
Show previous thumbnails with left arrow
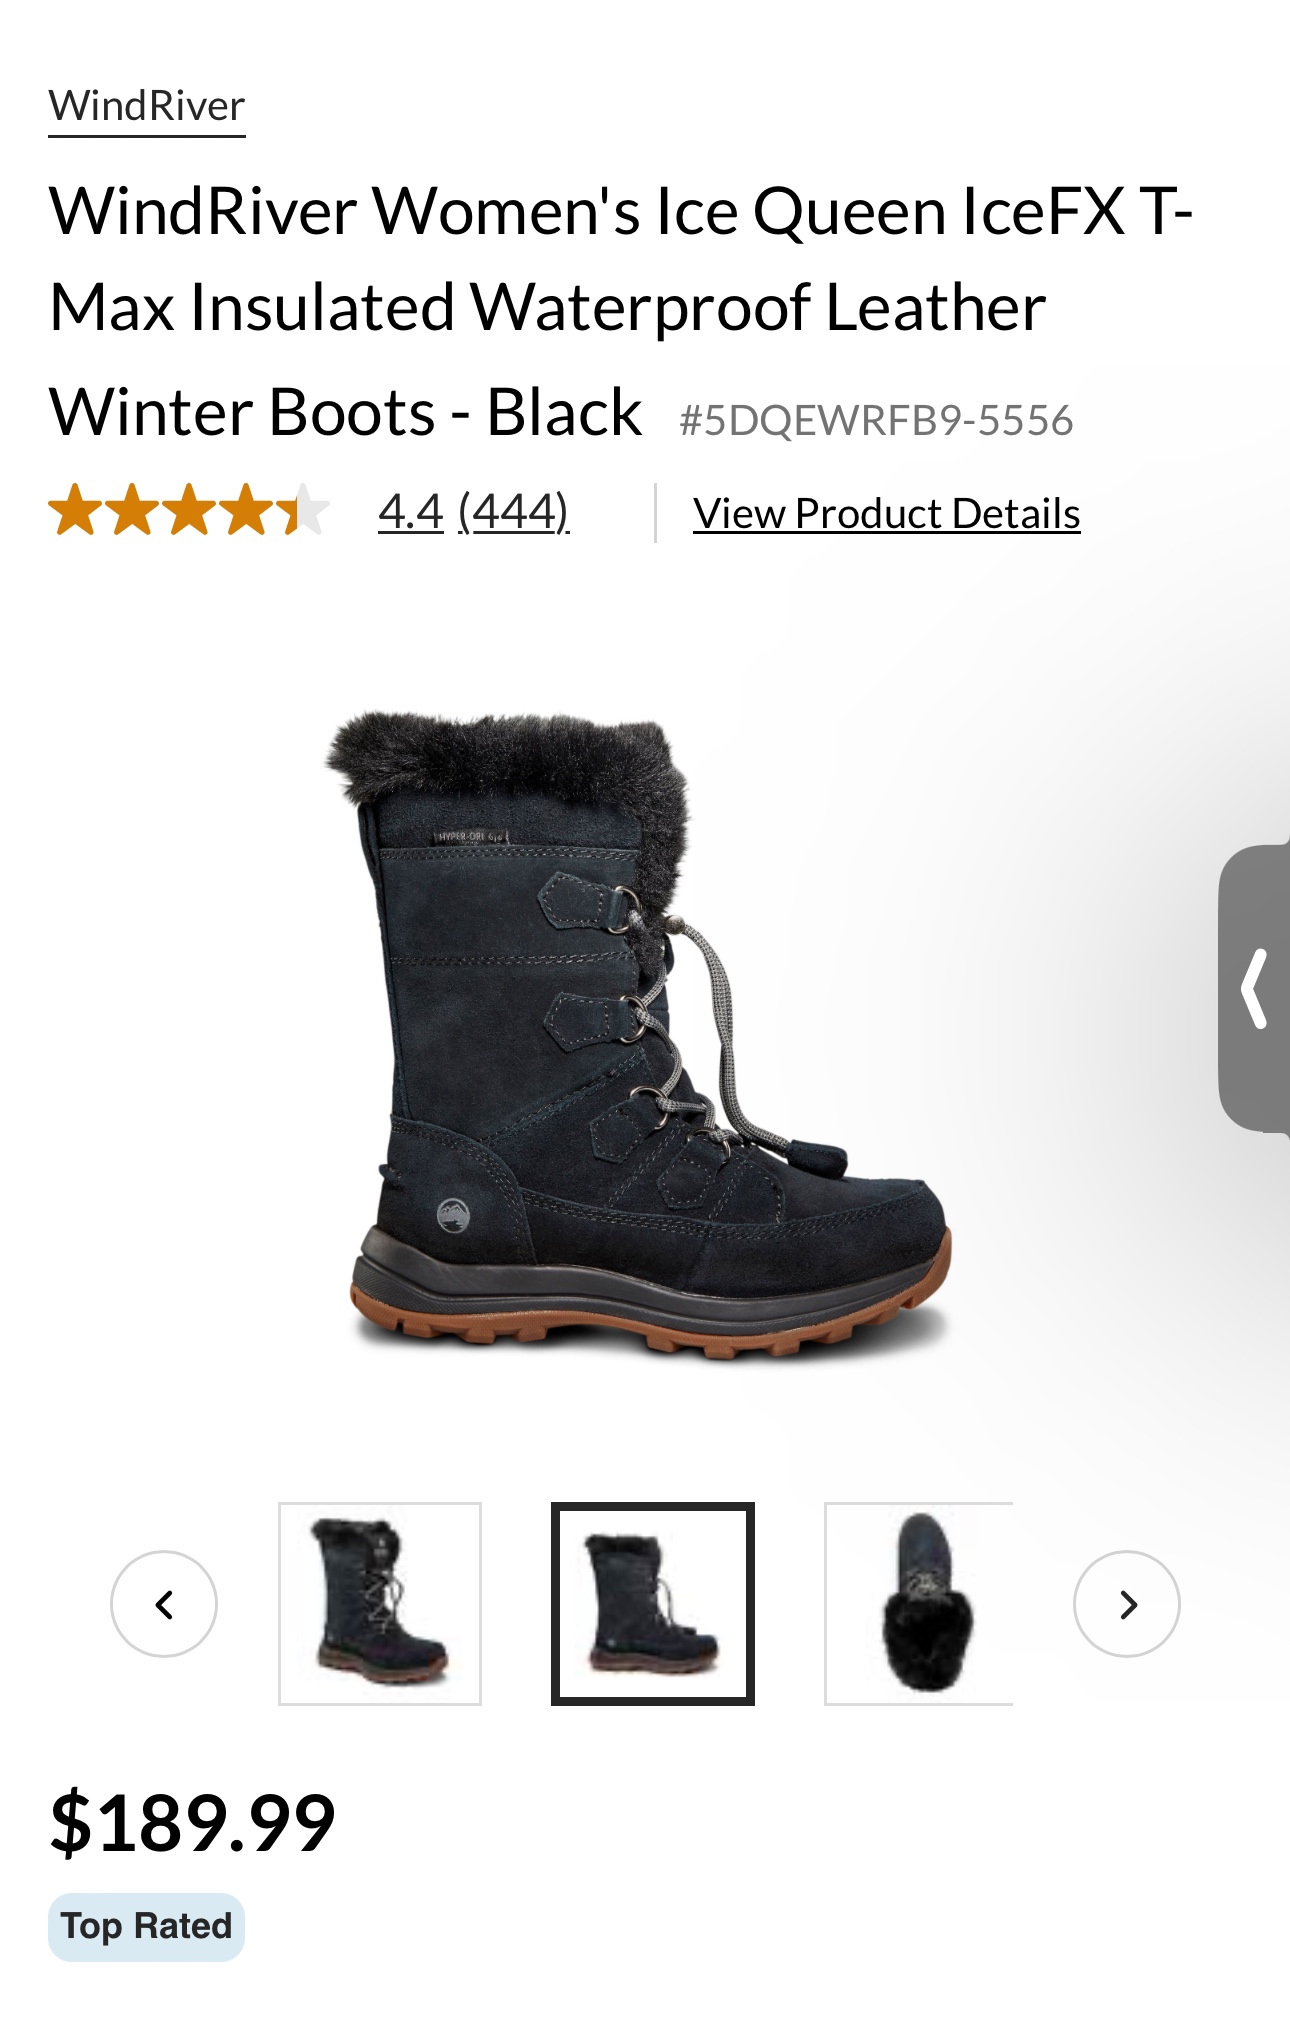[164, 1604]
